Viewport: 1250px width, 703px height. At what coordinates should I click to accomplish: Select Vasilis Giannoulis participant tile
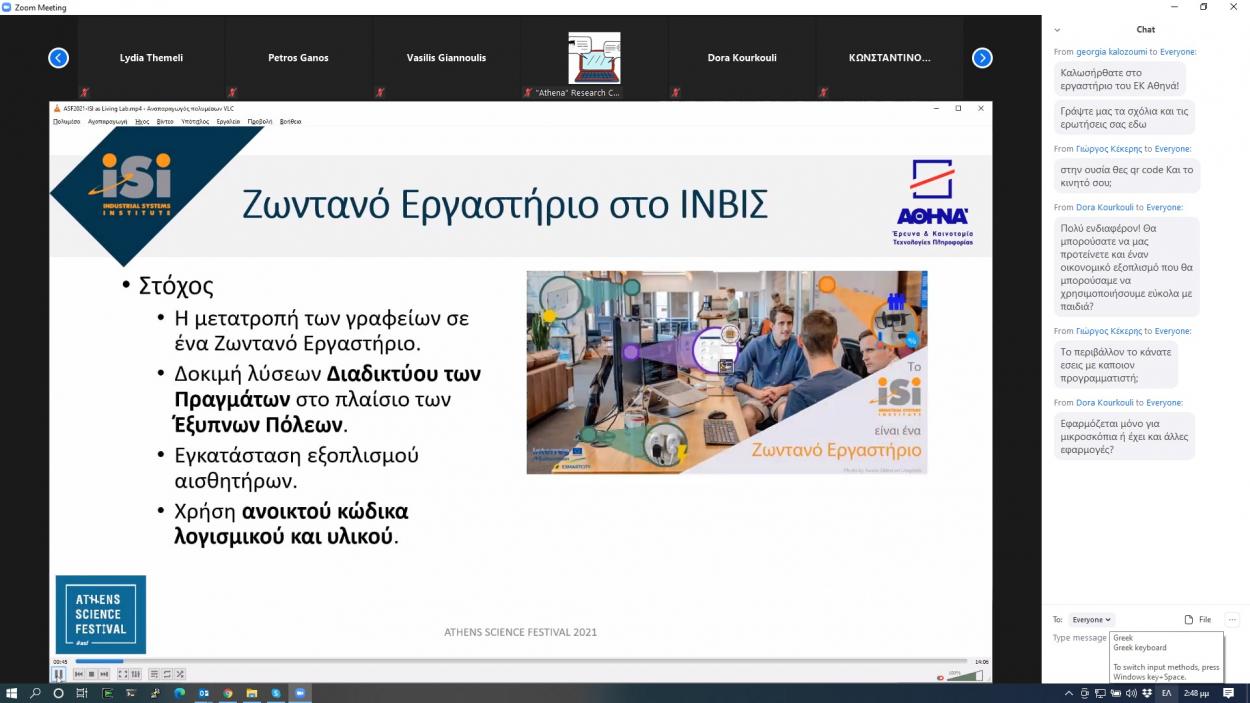446,58
